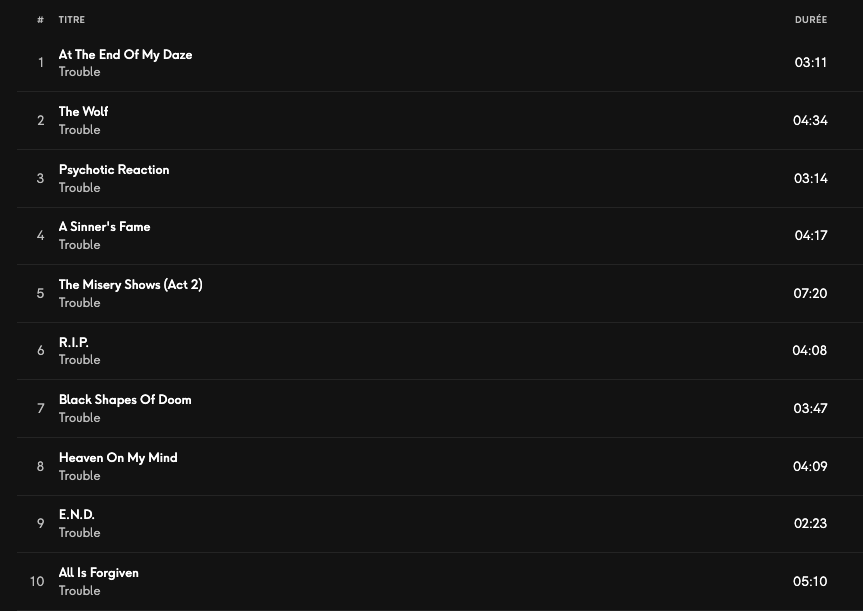Click track number 1 in the list
The width and height of the screenshot is (863, 611).
pyautogui.click(x=41, y=63)
